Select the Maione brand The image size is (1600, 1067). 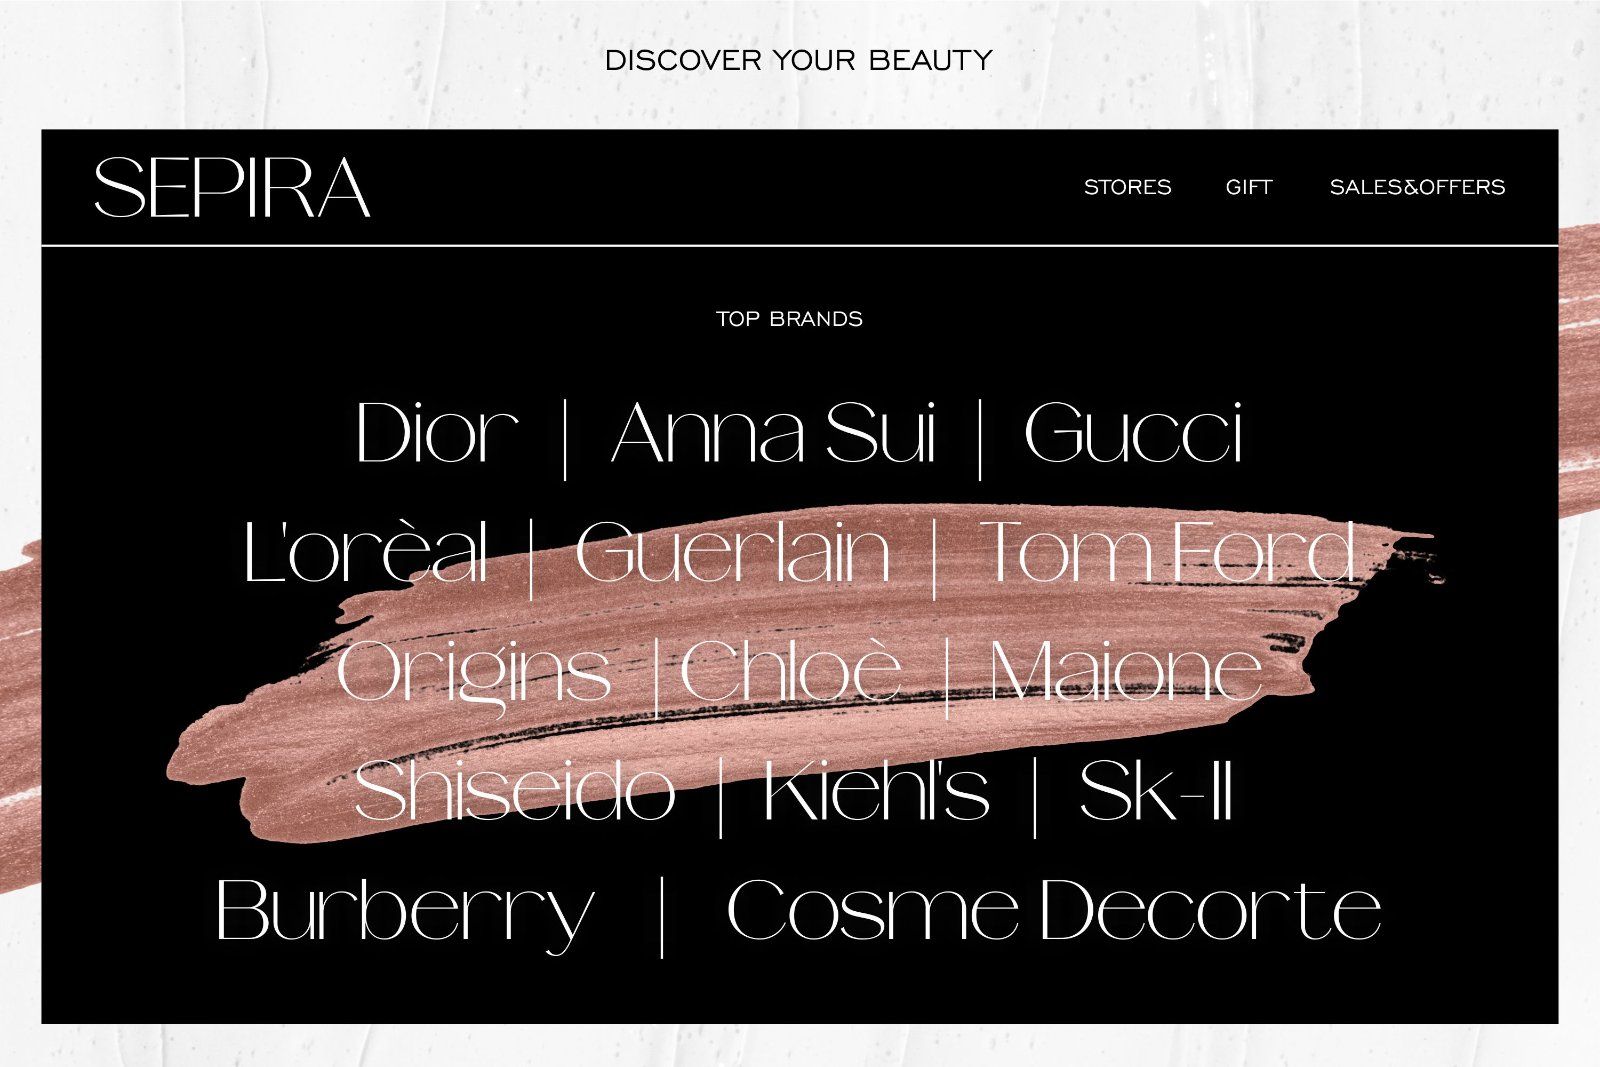[x=1126, y=670]
